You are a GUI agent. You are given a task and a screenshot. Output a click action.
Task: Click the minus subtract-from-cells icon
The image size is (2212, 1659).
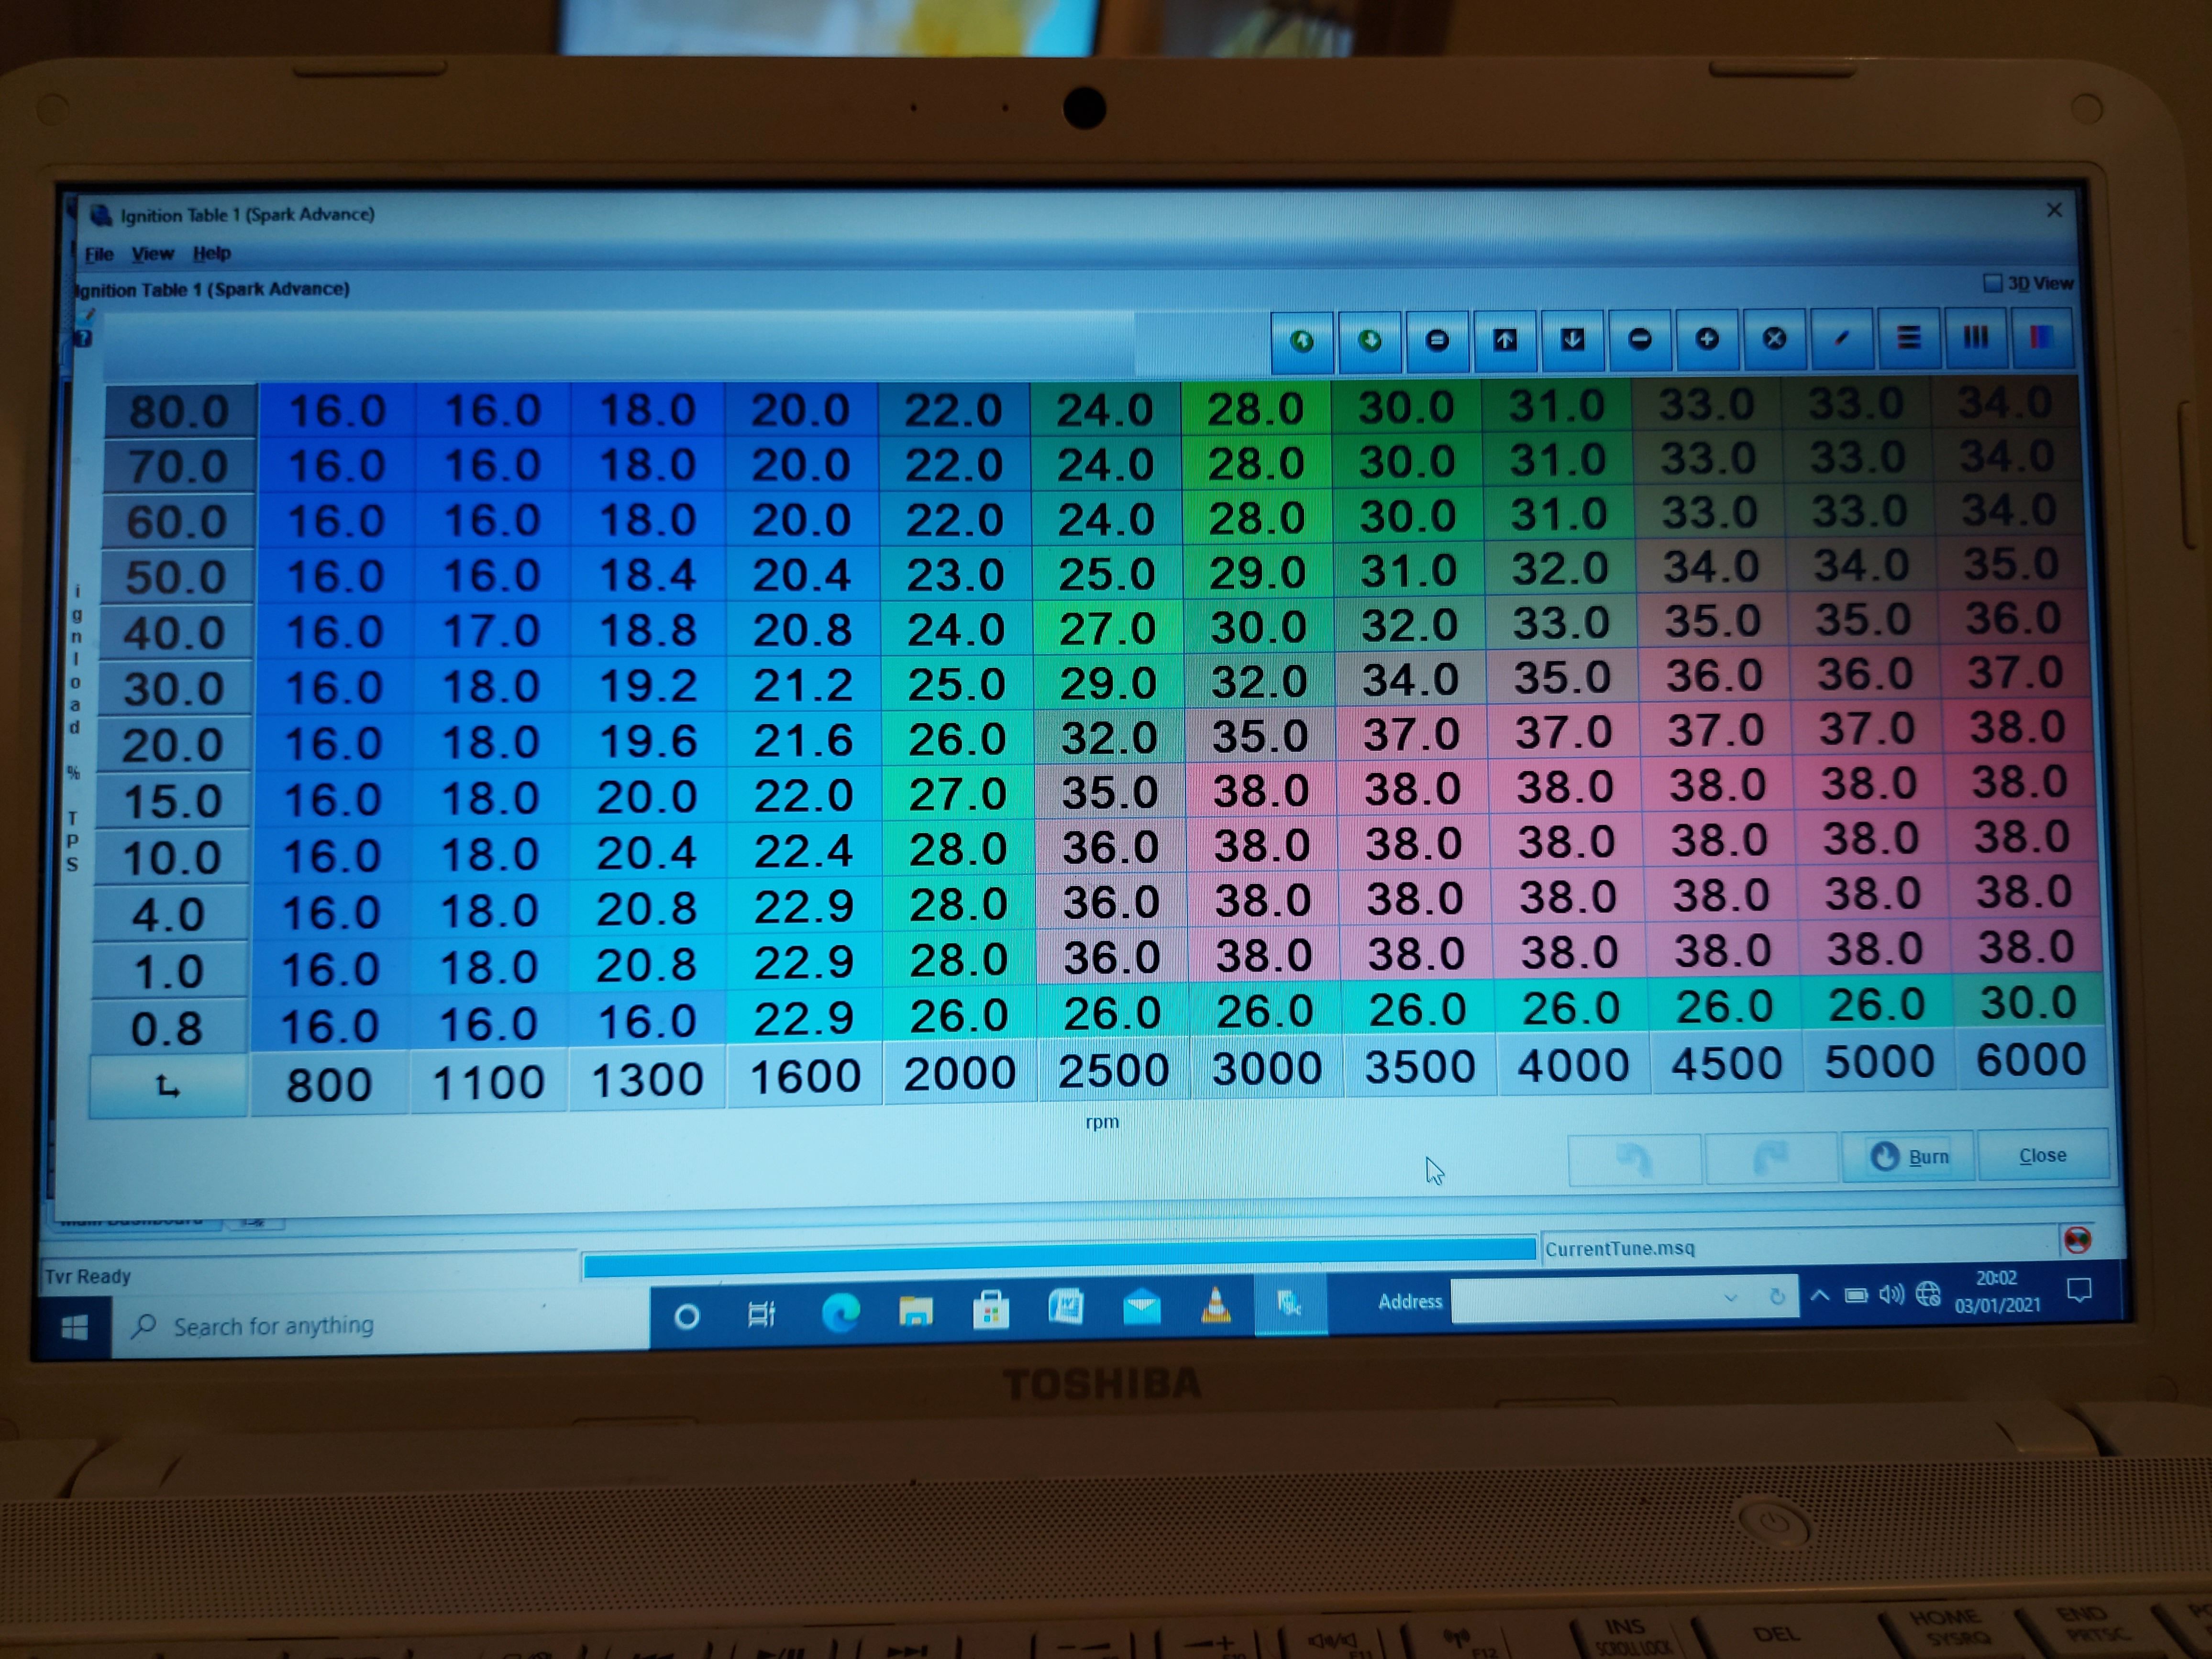(x=1640, y=339)
